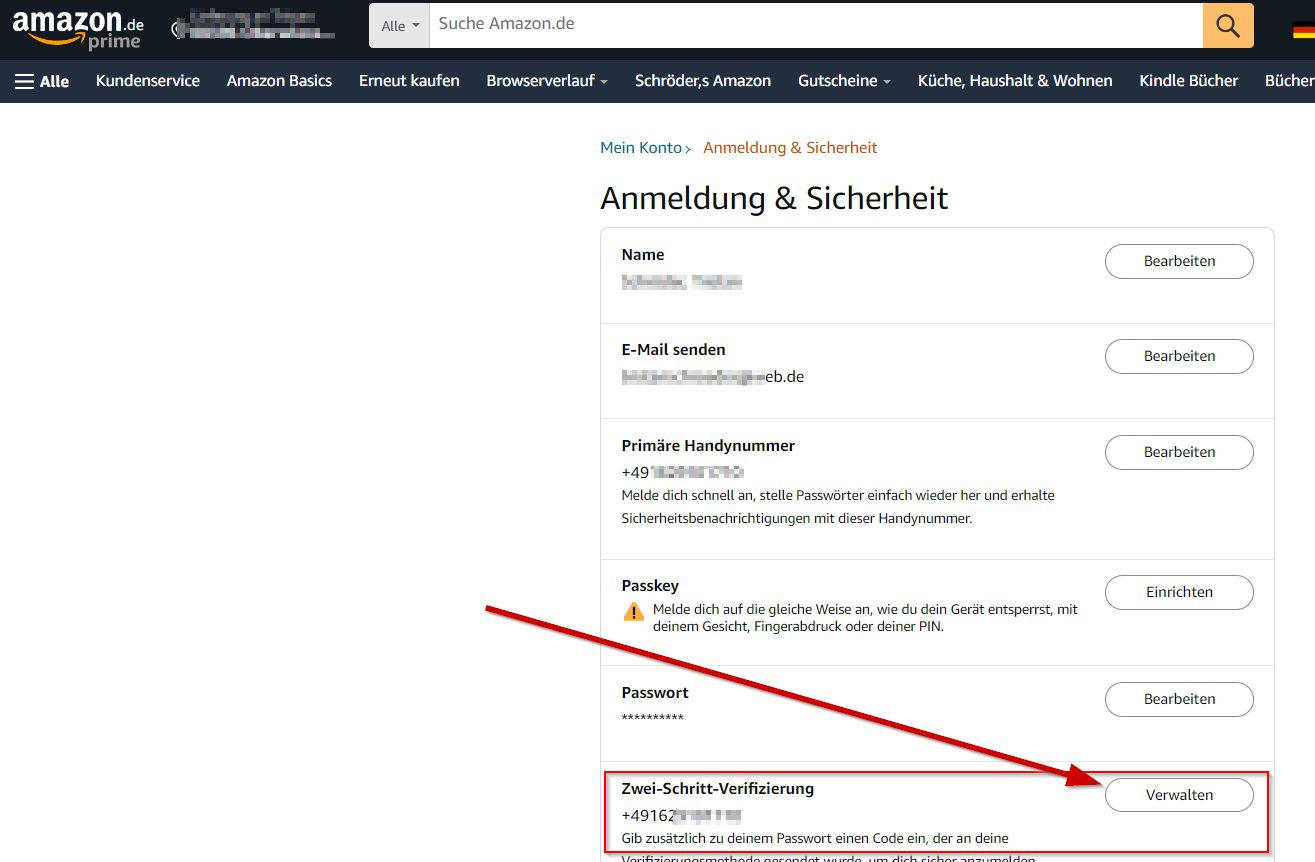The image size is (1315, 862).
Task: Click the Passkey section label
Action: (x=650, y=586)
